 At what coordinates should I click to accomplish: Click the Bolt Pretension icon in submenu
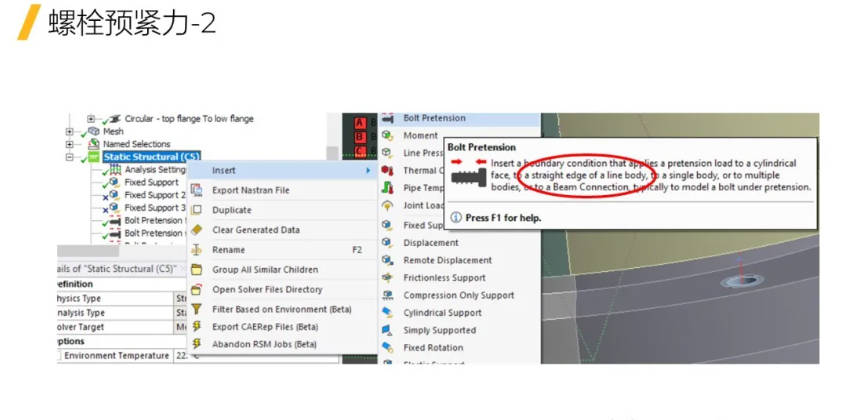tap(387, 118)
